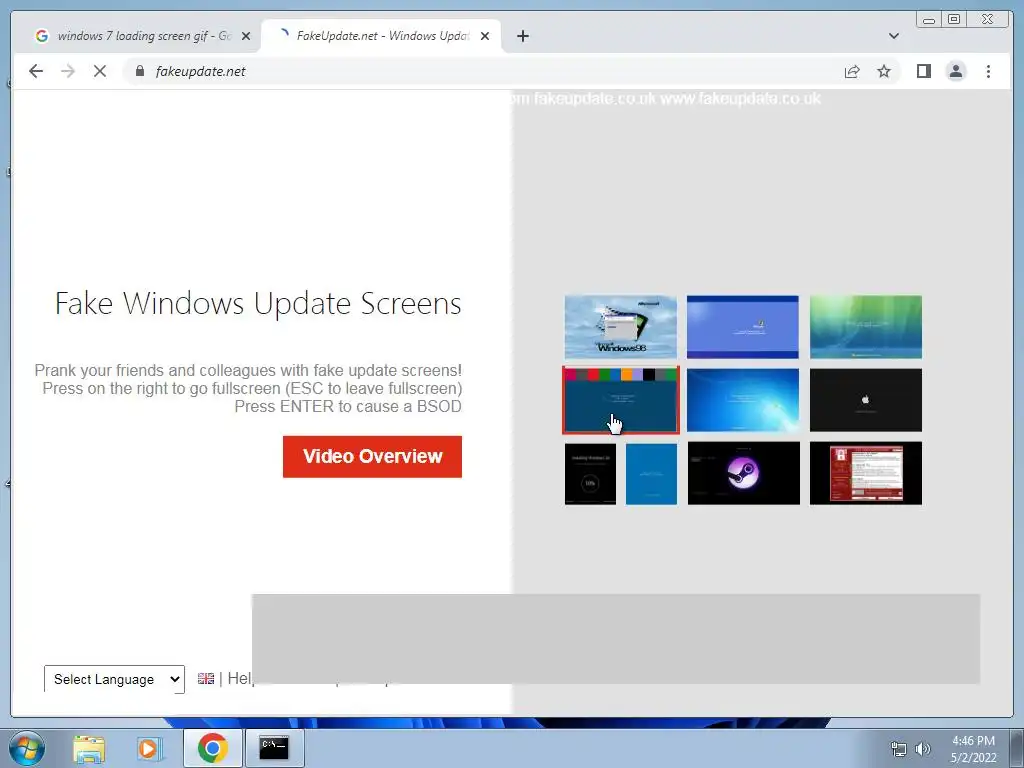
Task: Open Windows Explorer from the taskbar
Action: click(x=89, y=749)
